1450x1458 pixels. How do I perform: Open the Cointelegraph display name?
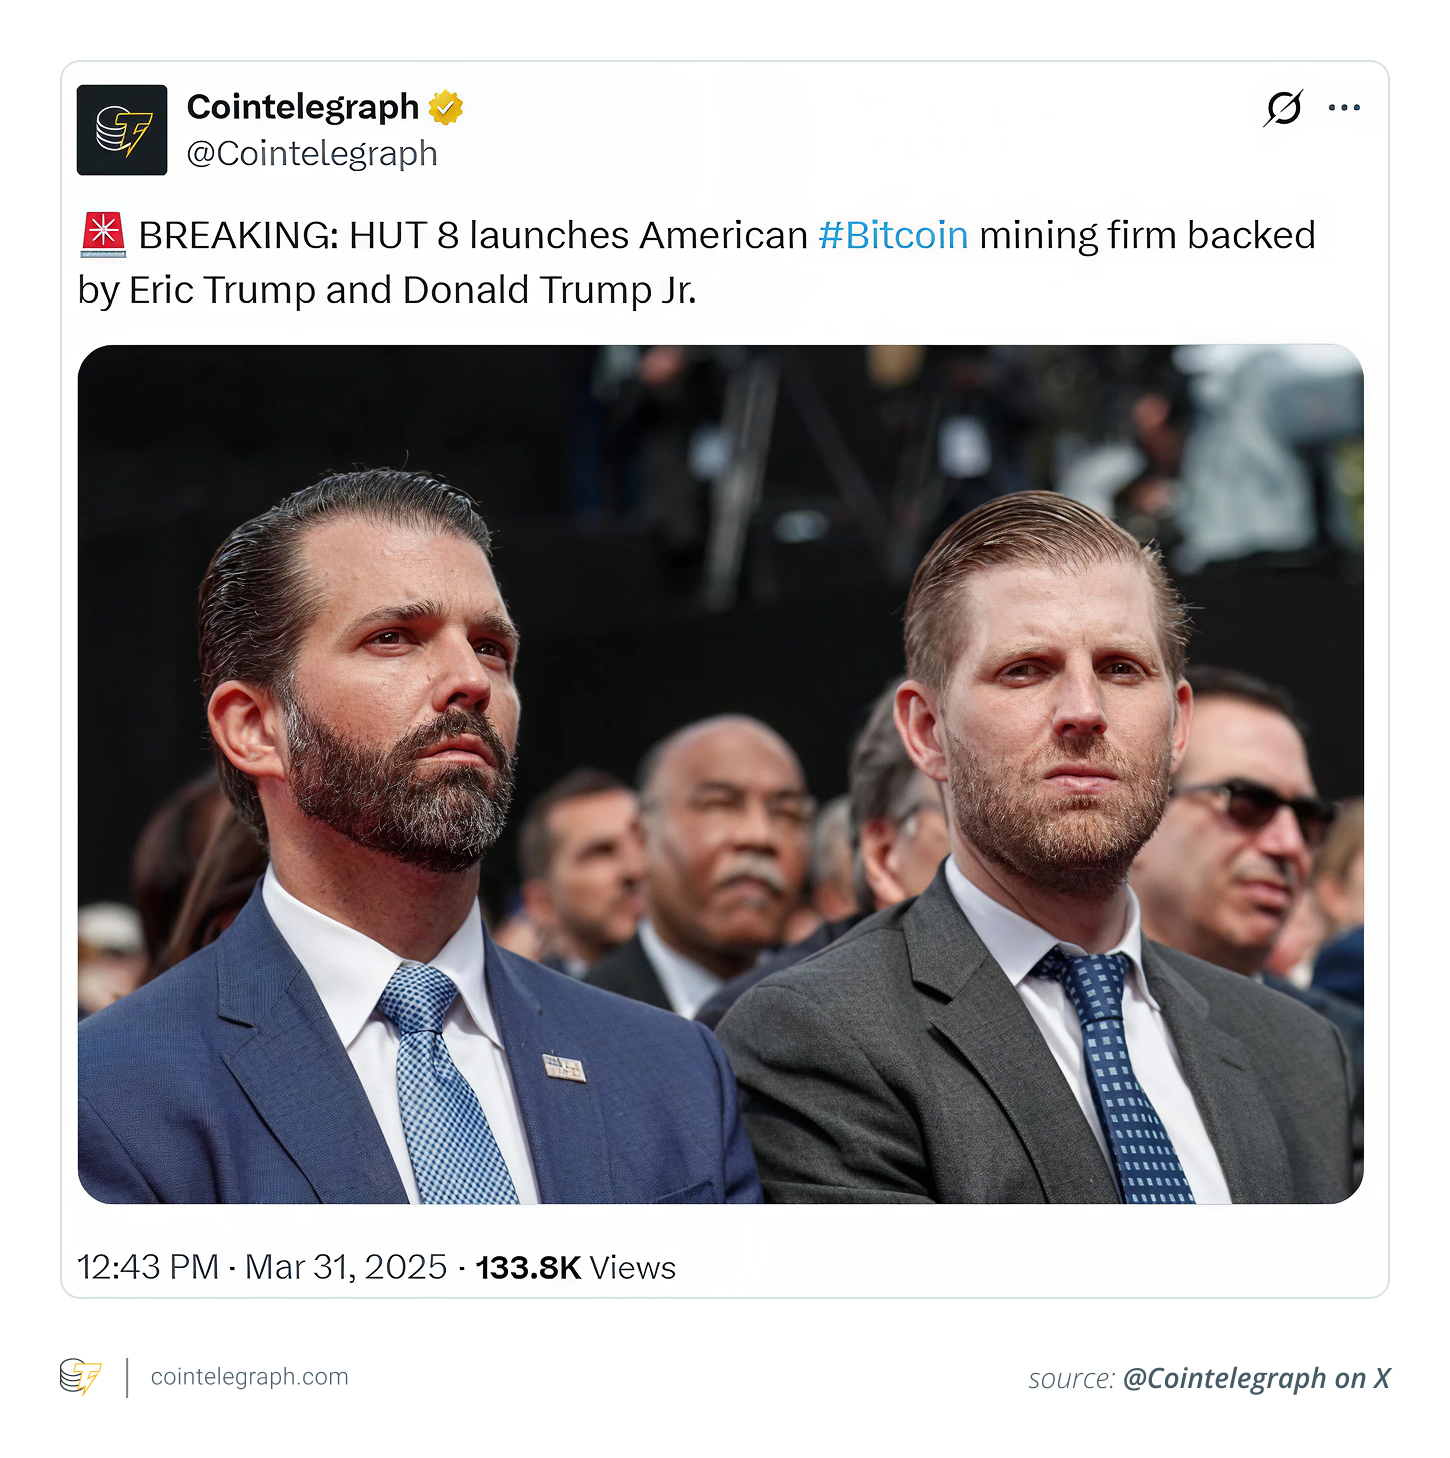coord(302,107)
